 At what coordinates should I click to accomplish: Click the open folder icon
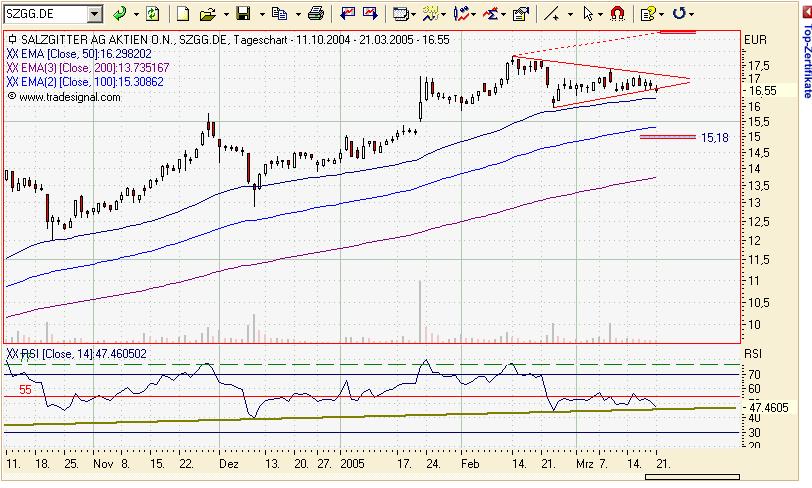pyautogui.click(x=208, y=14)
